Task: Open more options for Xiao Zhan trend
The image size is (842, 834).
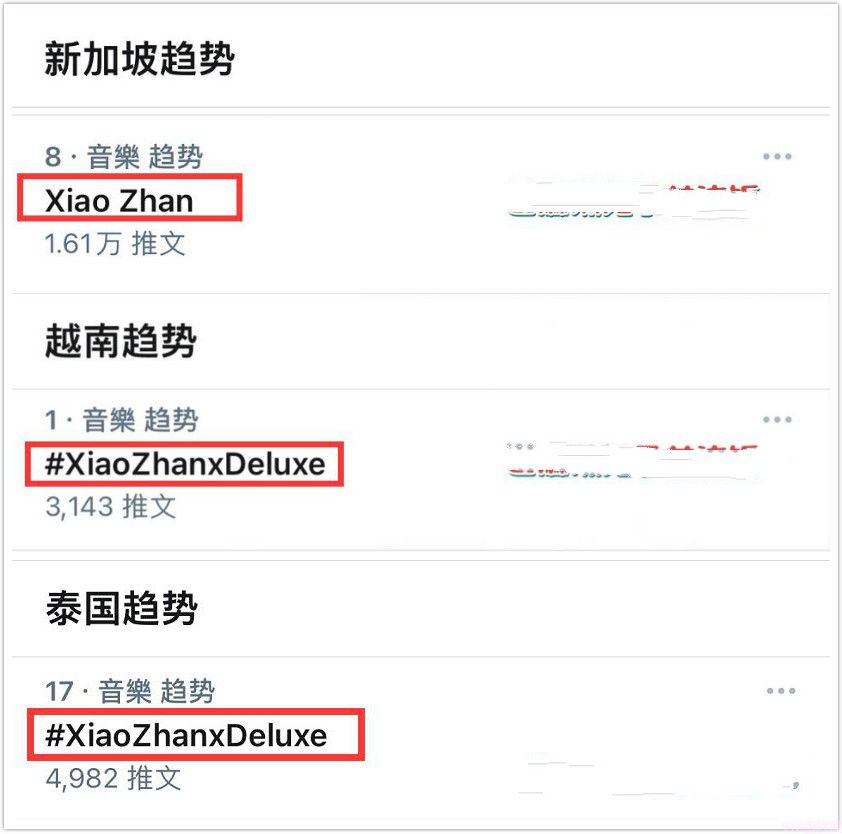Action: [777, 156]
